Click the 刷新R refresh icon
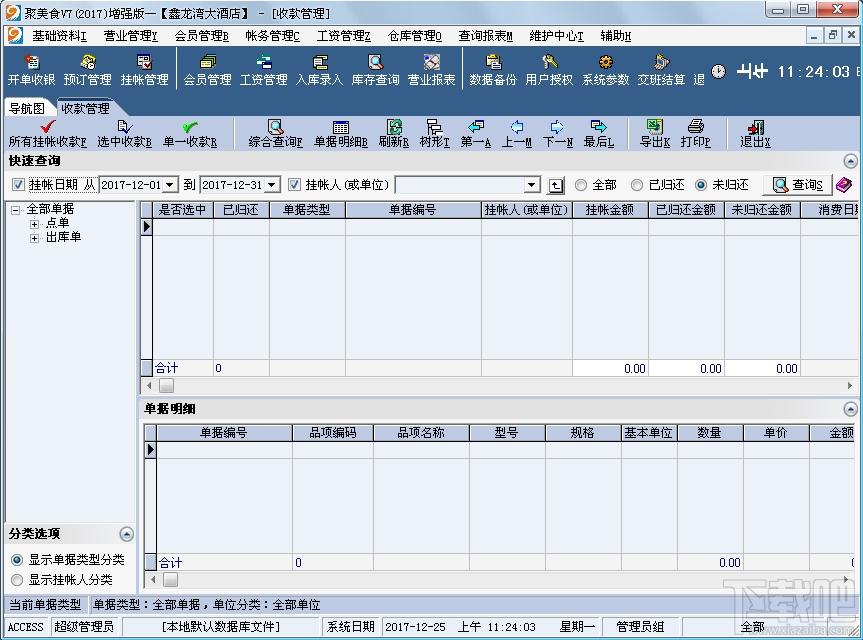The height and width of the screenshot is (640, 863). point(394,127)
